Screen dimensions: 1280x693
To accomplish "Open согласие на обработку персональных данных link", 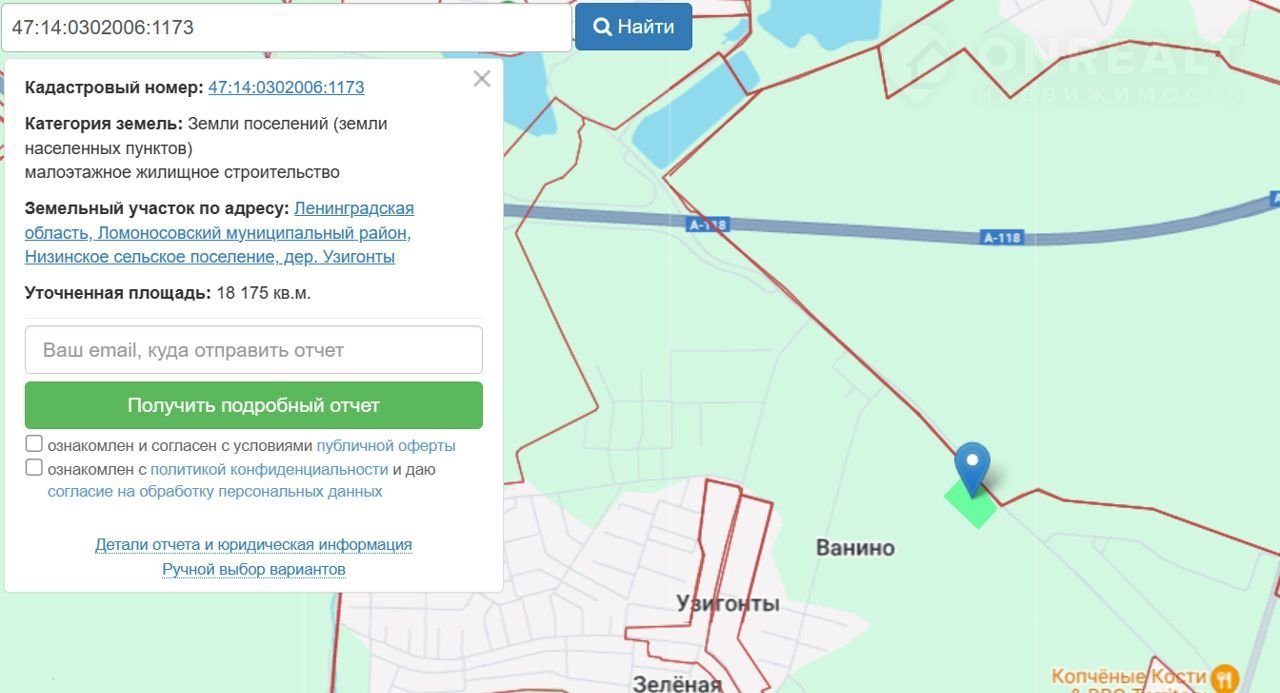I will (x=215, y=492).
